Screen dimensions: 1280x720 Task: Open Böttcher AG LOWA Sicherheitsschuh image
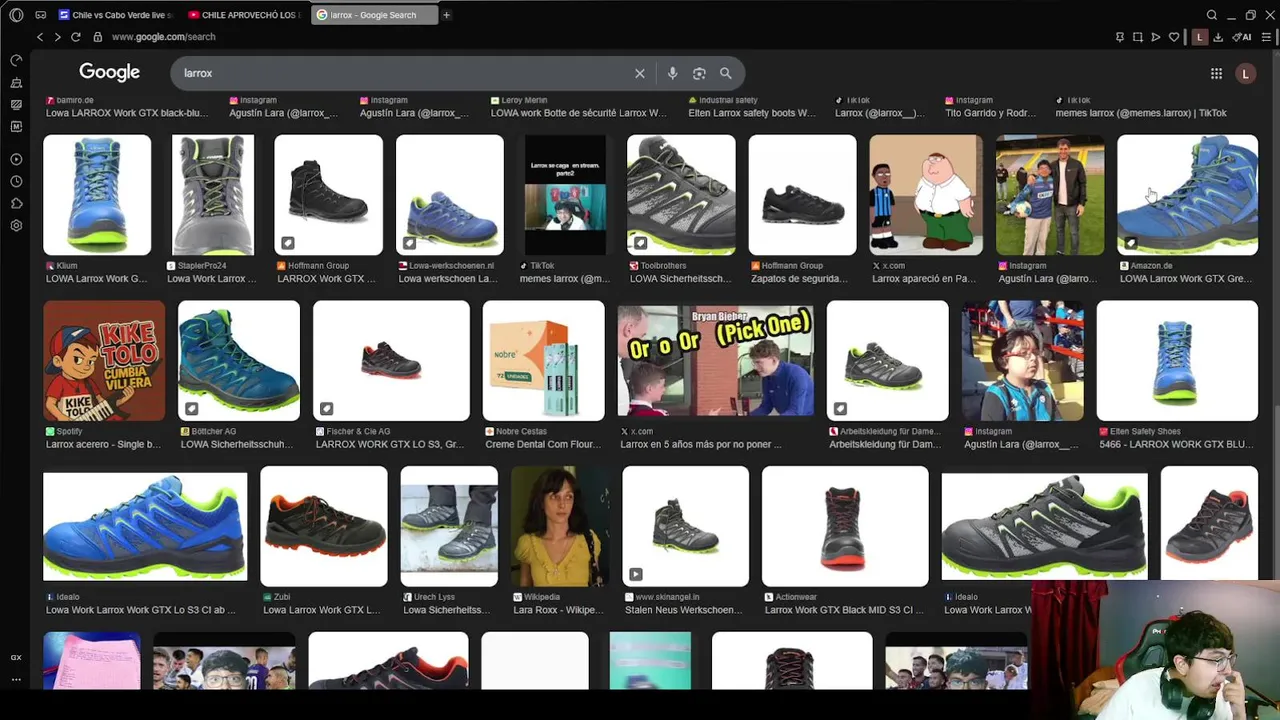click(238, 361)
